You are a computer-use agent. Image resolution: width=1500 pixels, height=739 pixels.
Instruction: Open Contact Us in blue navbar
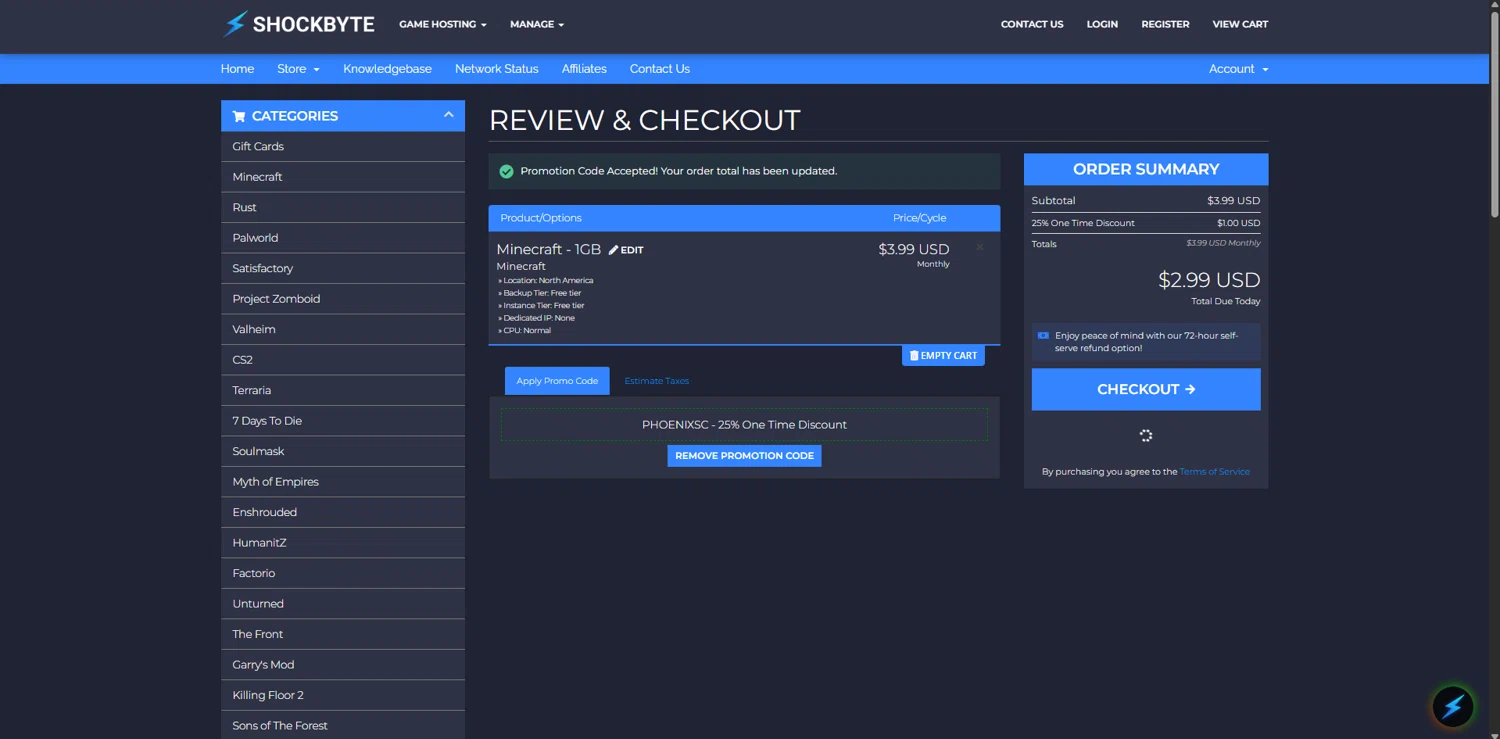click(x=660, y=69)
